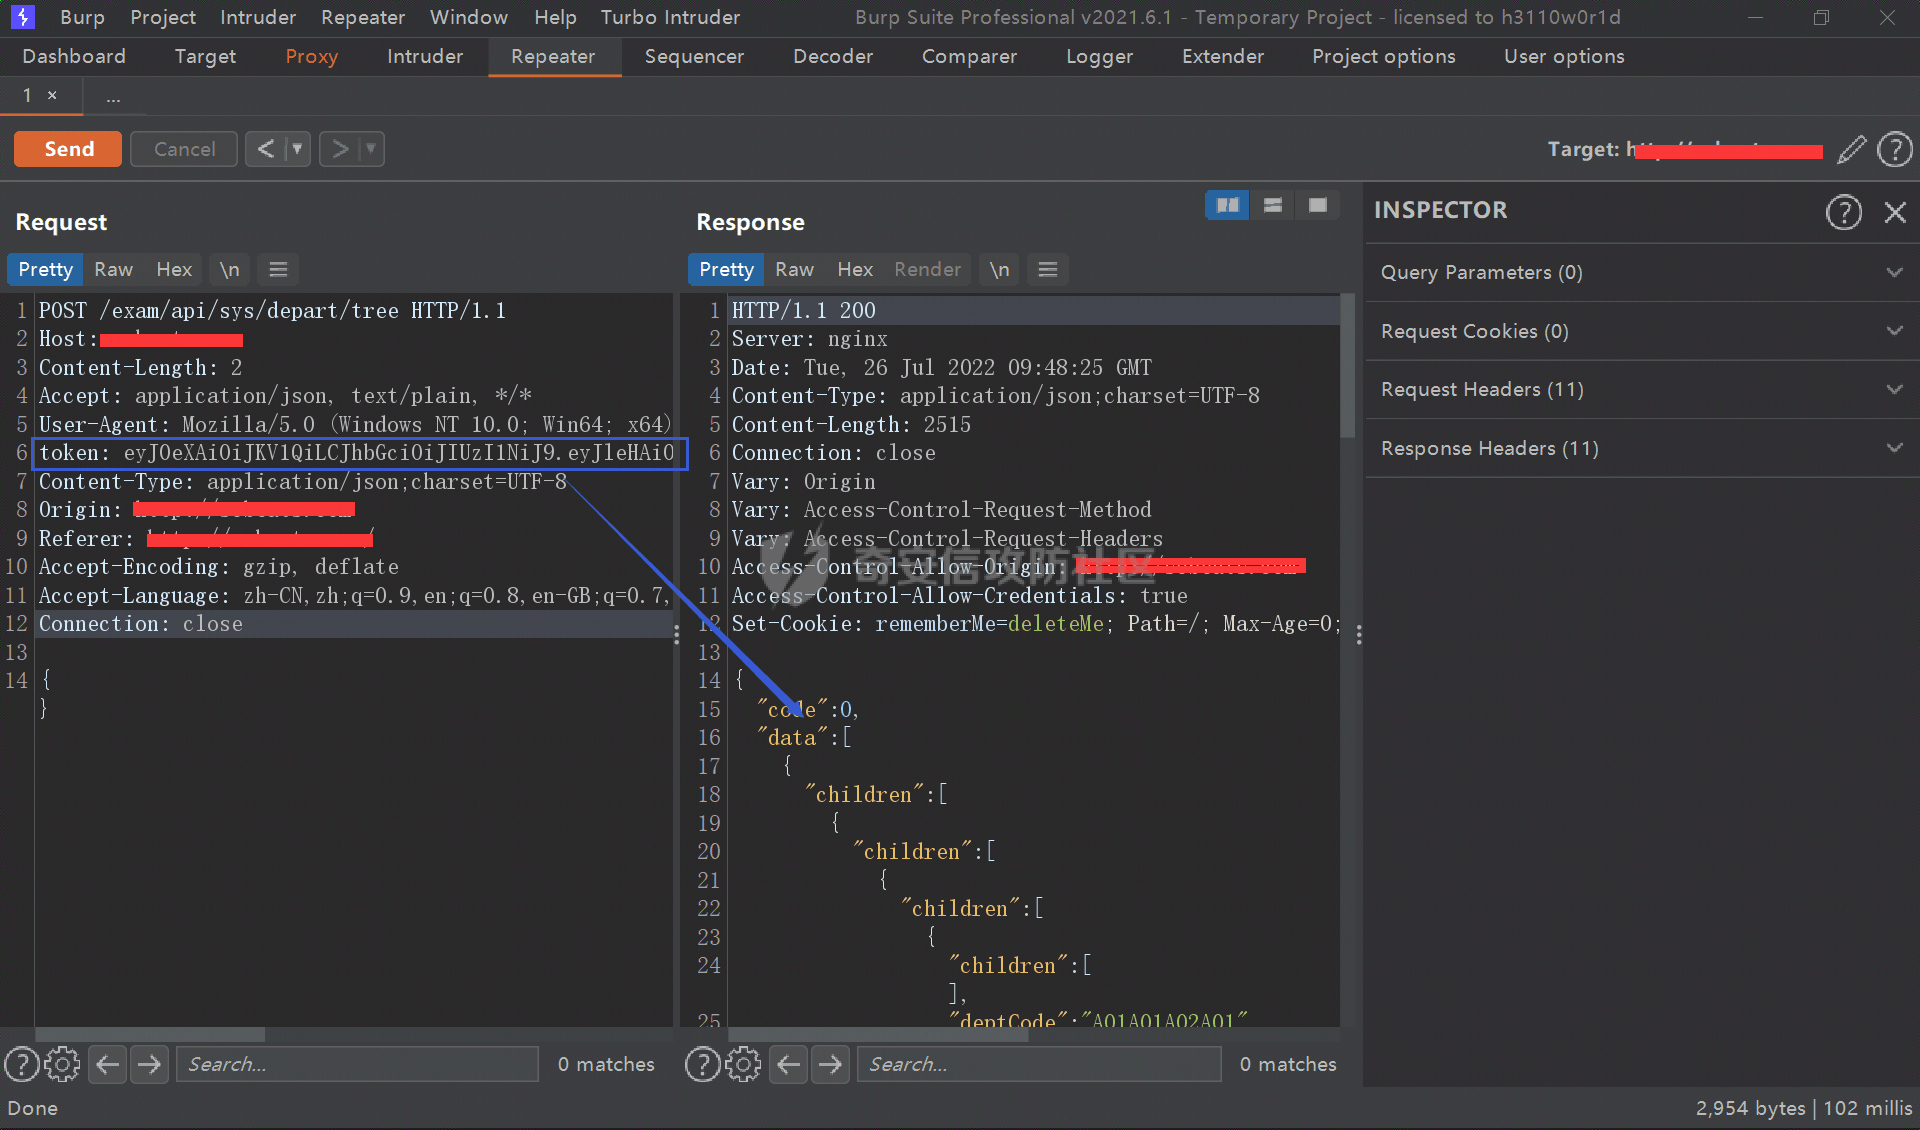
Task: Expand Response Headers (11) section
Action: pos(1641,448)
